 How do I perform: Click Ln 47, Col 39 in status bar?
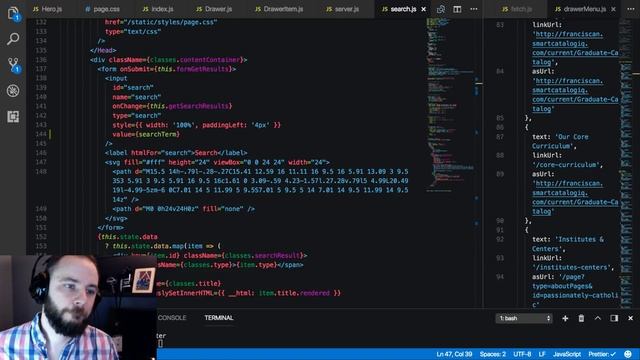[x=454, y=354]
